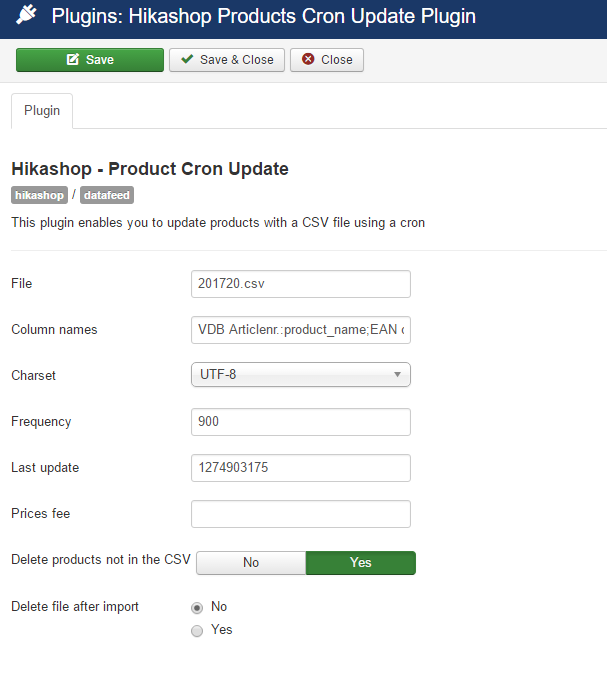
Task: Set Delete products not in CSV to No
Action: pyautogui.click(x=251, y=563)
